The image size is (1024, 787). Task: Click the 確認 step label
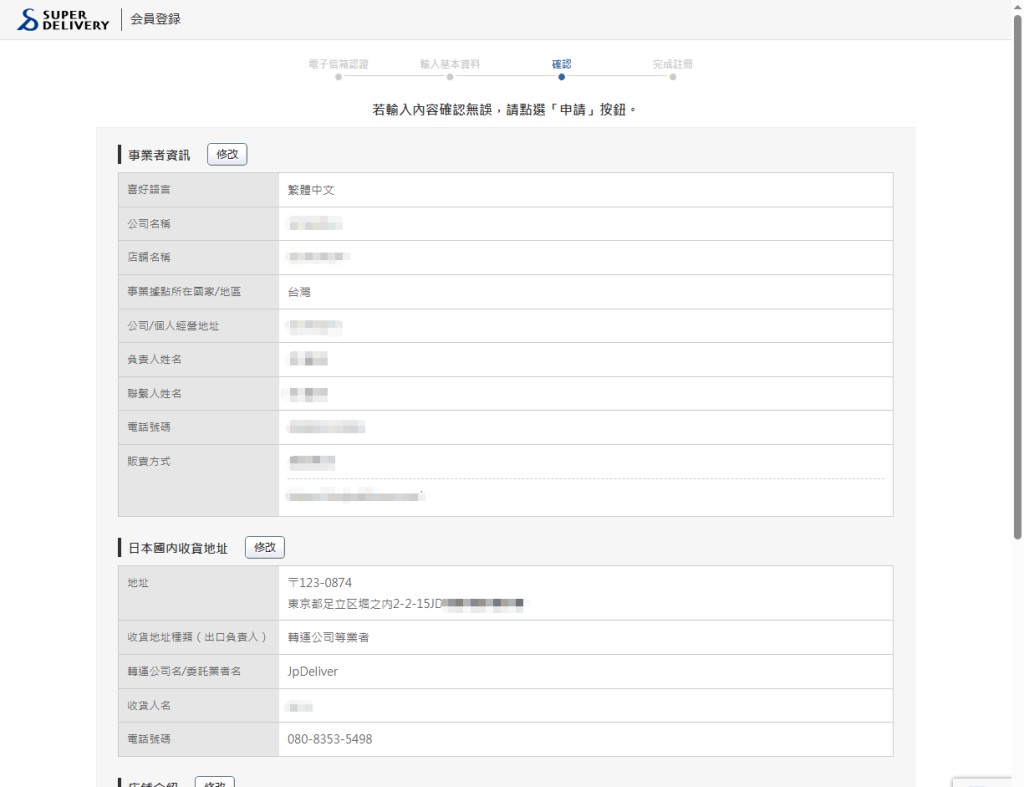pyautogui.click(x=562, y=64)
